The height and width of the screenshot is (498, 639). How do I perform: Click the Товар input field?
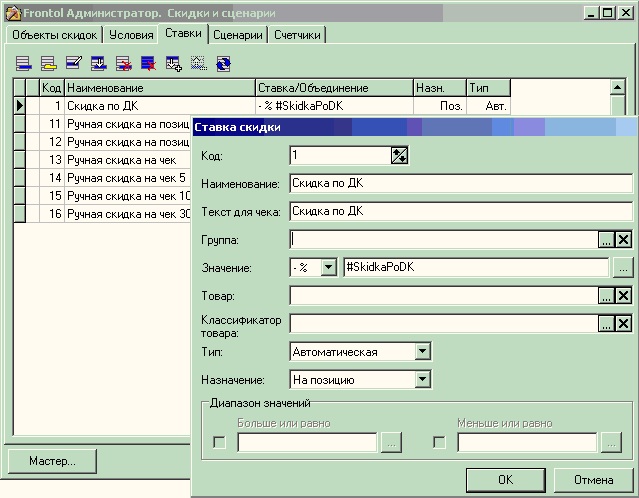[x=444, y=295]
